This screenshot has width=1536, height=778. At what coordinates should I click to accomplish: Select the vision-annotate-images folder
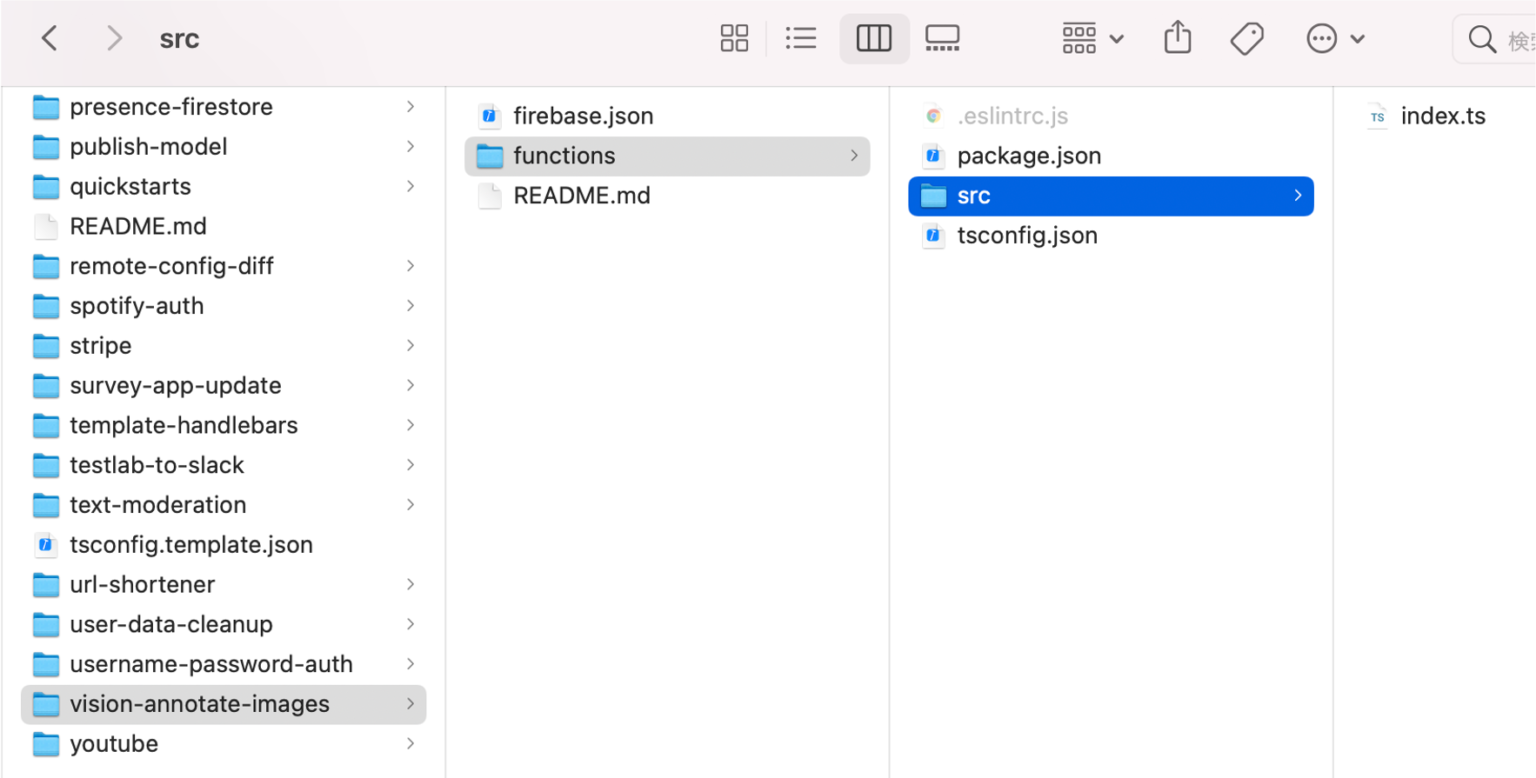coord(199,703)
